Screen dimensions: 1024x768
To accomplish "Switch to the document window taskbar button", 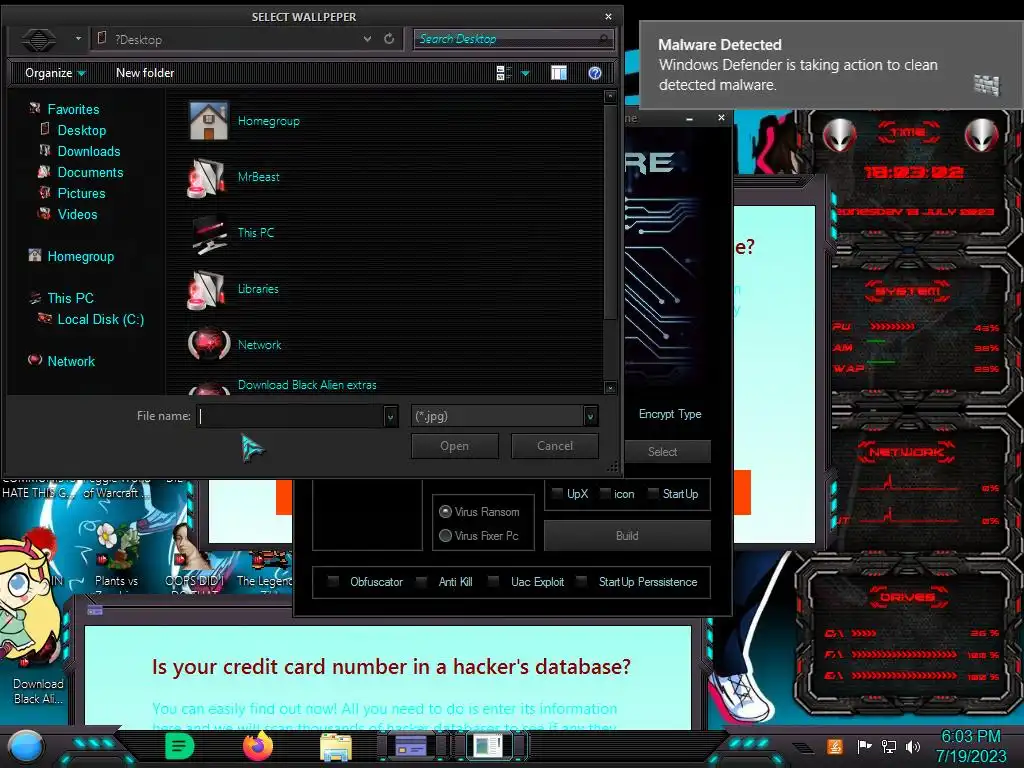I will (x=489, y=746).
